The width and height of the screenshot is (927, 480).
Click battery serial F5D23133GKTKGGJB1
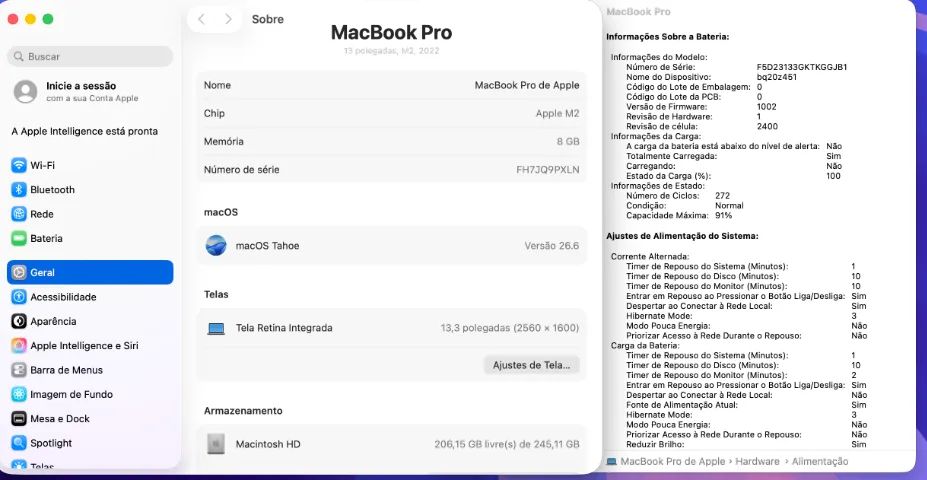click(x=802, y=67)
